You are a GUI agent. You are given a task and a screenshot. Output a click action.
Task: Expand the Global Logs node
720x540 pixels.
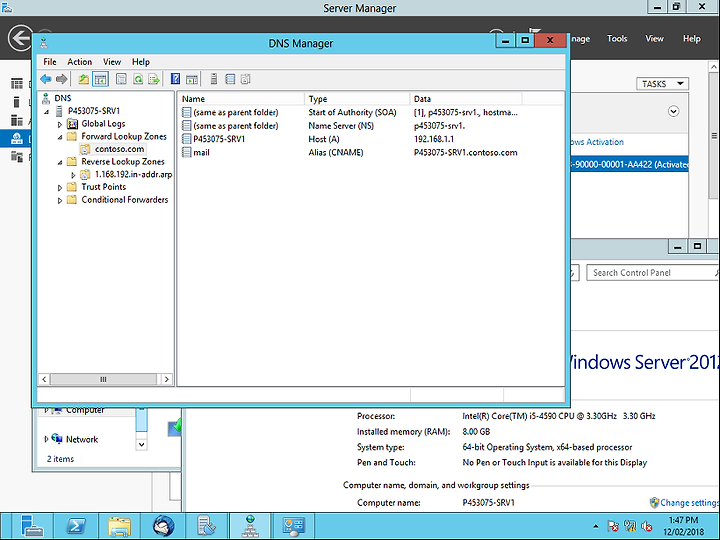(x=60, y=124)
